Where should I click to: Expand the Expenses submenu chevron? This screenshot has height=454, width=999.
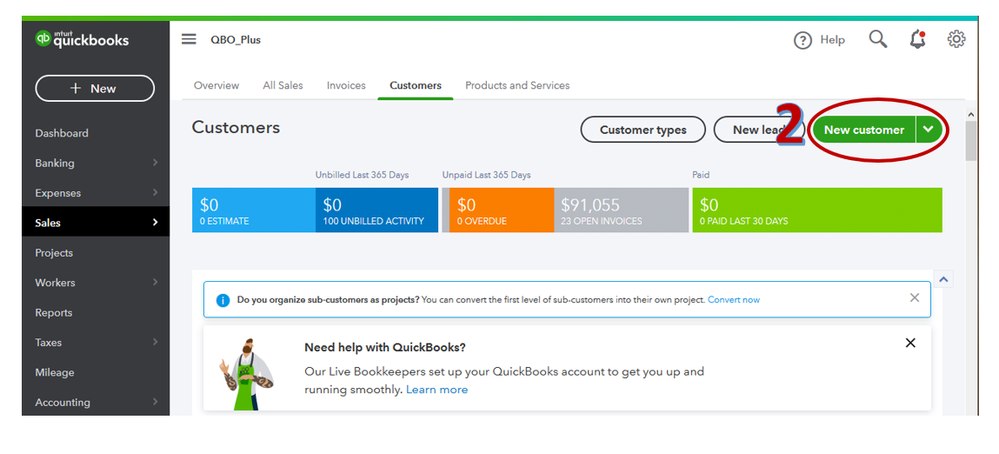(x=155, y=193)
